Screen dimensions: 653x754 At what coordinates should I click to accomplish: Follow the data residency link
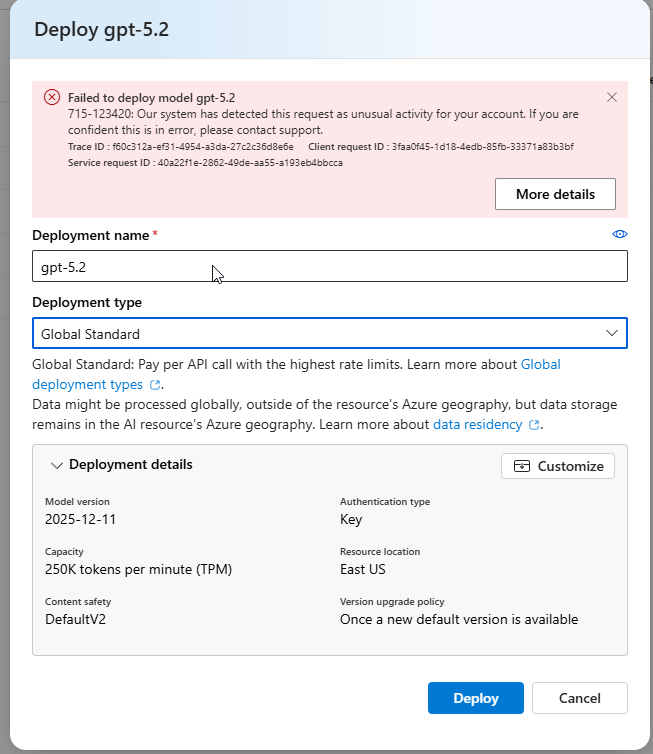pyautogui.click(x=477, y=425)
